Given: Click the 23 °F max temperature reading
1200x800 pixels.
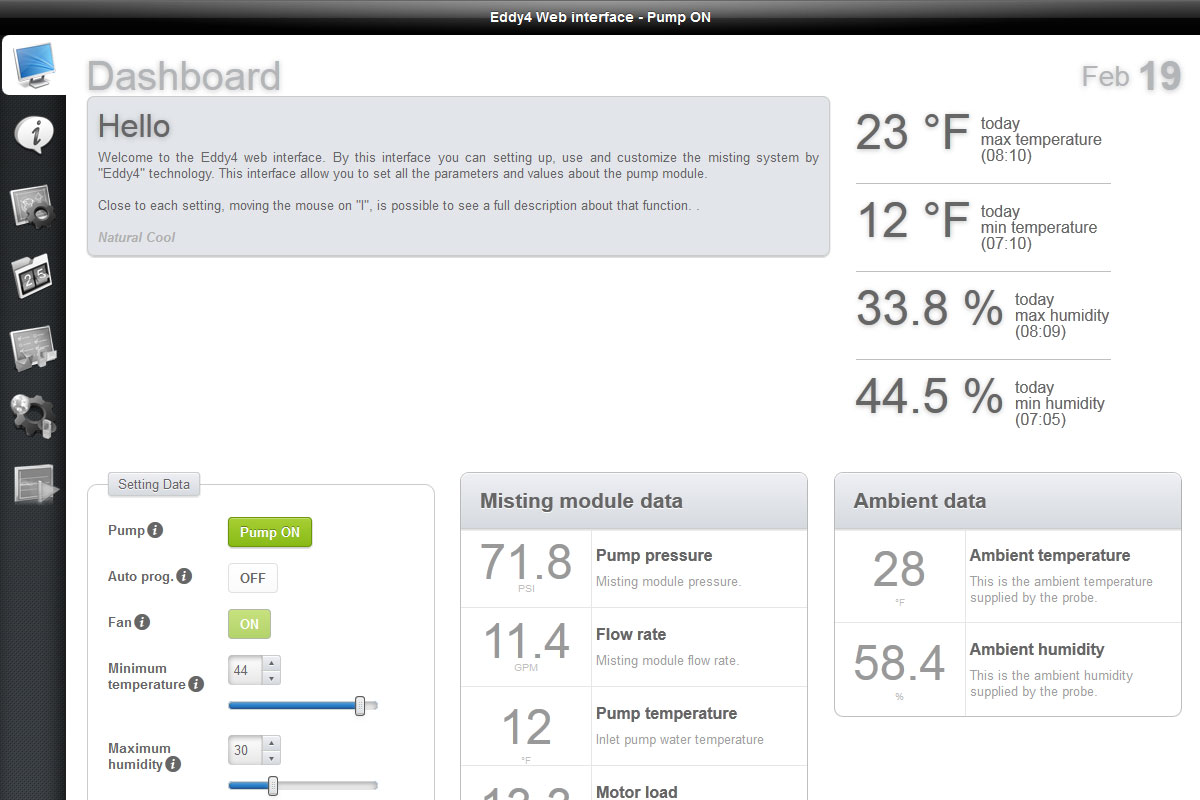Looking at the screenshot, I should 913,132.
